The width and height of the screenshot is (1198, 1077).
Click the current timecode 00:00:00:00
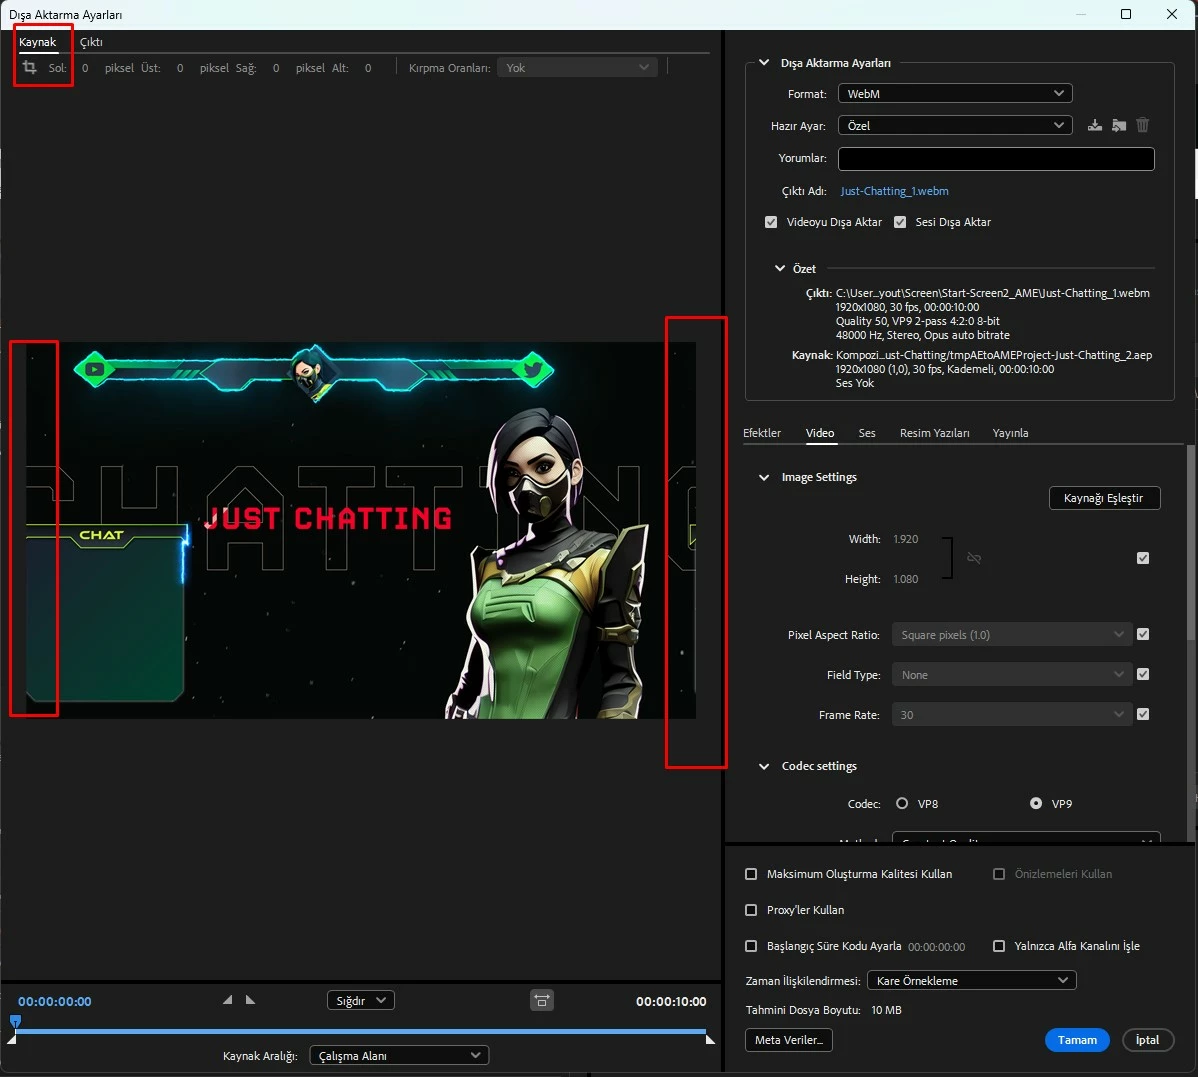coord(55,1001)
